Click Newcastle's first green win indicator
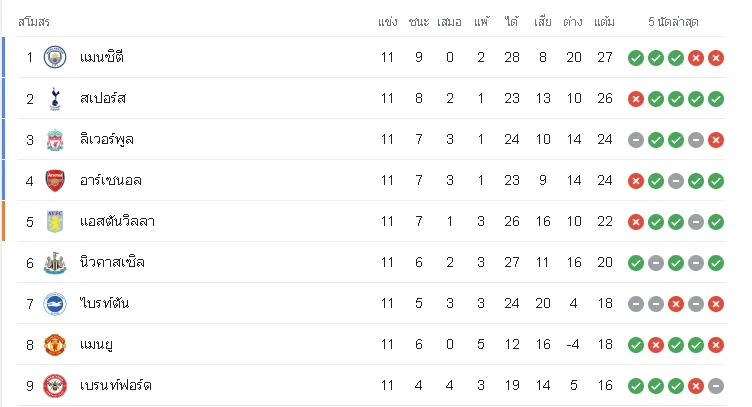This screenshot has width=752, height=407. 635,263
